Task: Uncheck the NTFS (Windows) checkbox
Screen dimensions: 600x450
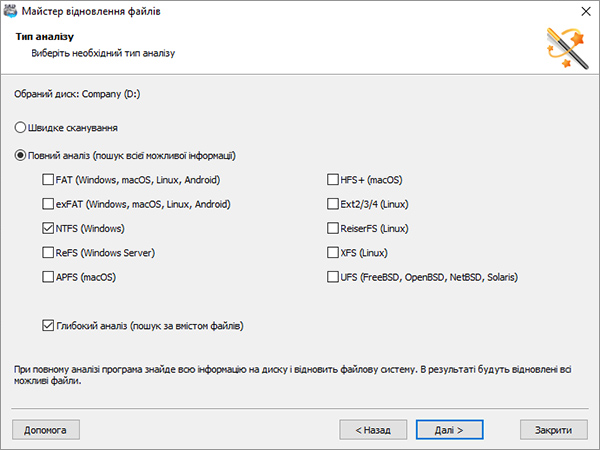Action: [x=48, y=228]
